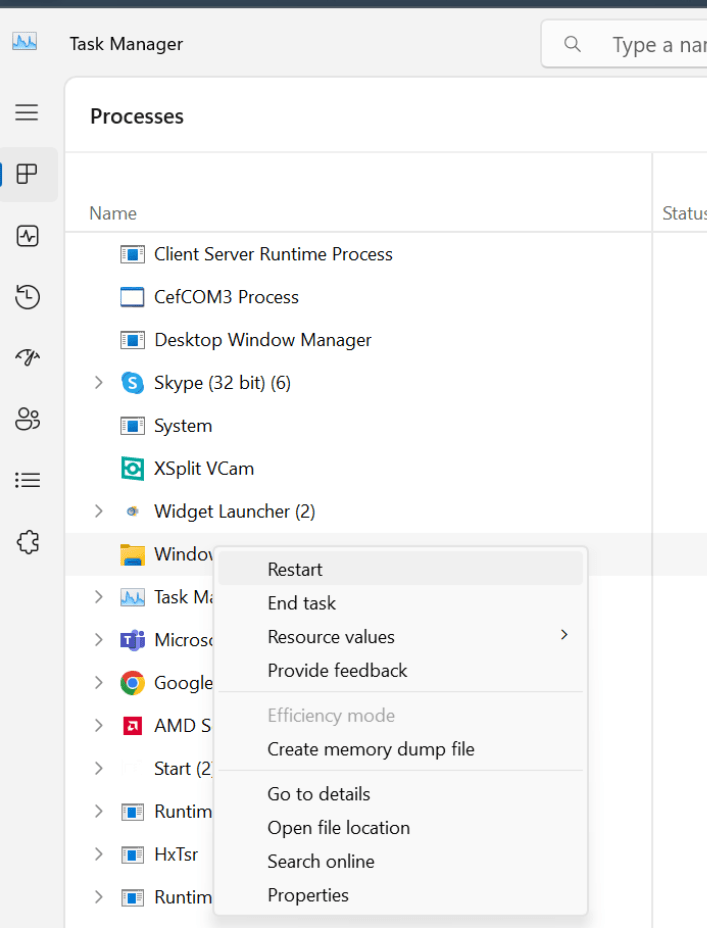Choose Restart from the context menu
Viewport: 707px width, 928px height.
[401, 569]
